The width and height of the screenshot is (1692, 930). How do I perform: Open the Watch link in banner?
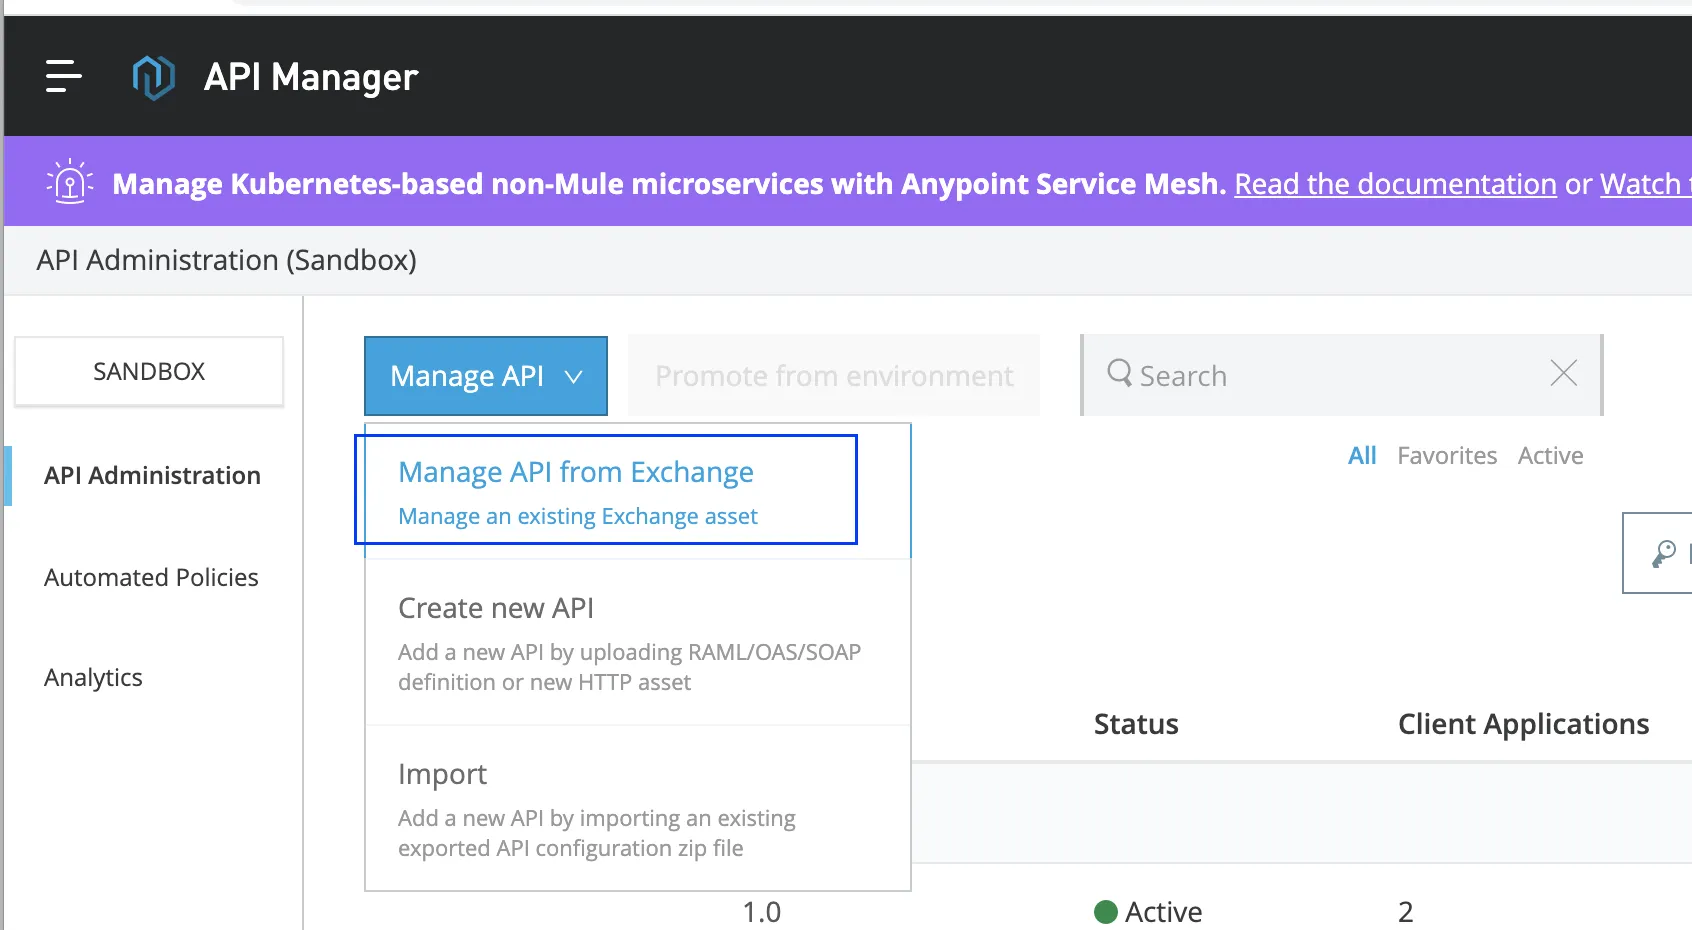click(x=1645, y=184)
